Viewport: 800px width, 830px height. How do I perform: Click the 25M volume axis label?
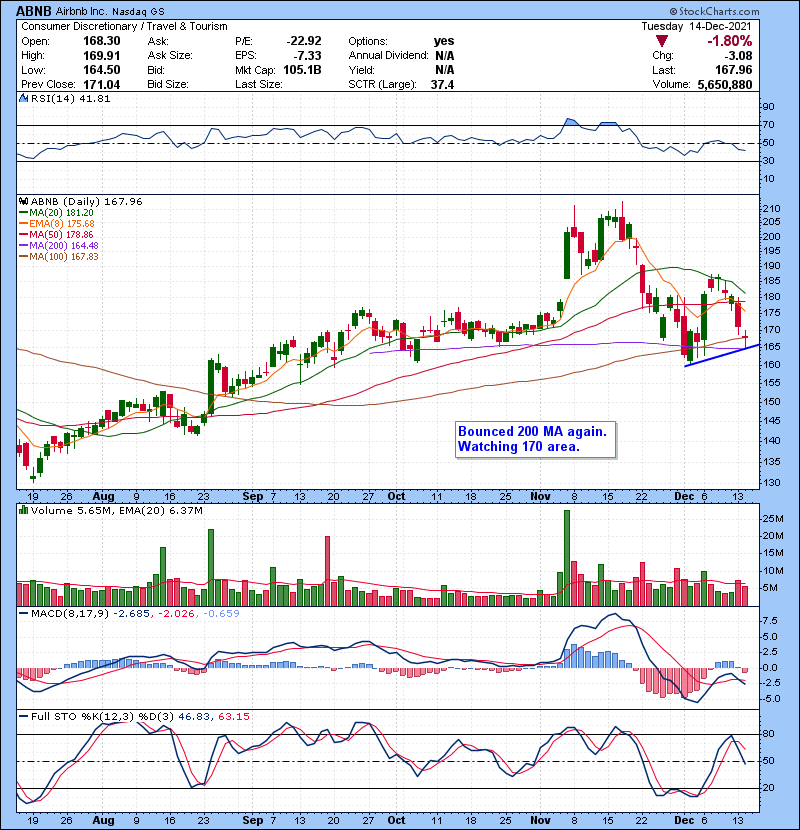click(x=772, y=519)
